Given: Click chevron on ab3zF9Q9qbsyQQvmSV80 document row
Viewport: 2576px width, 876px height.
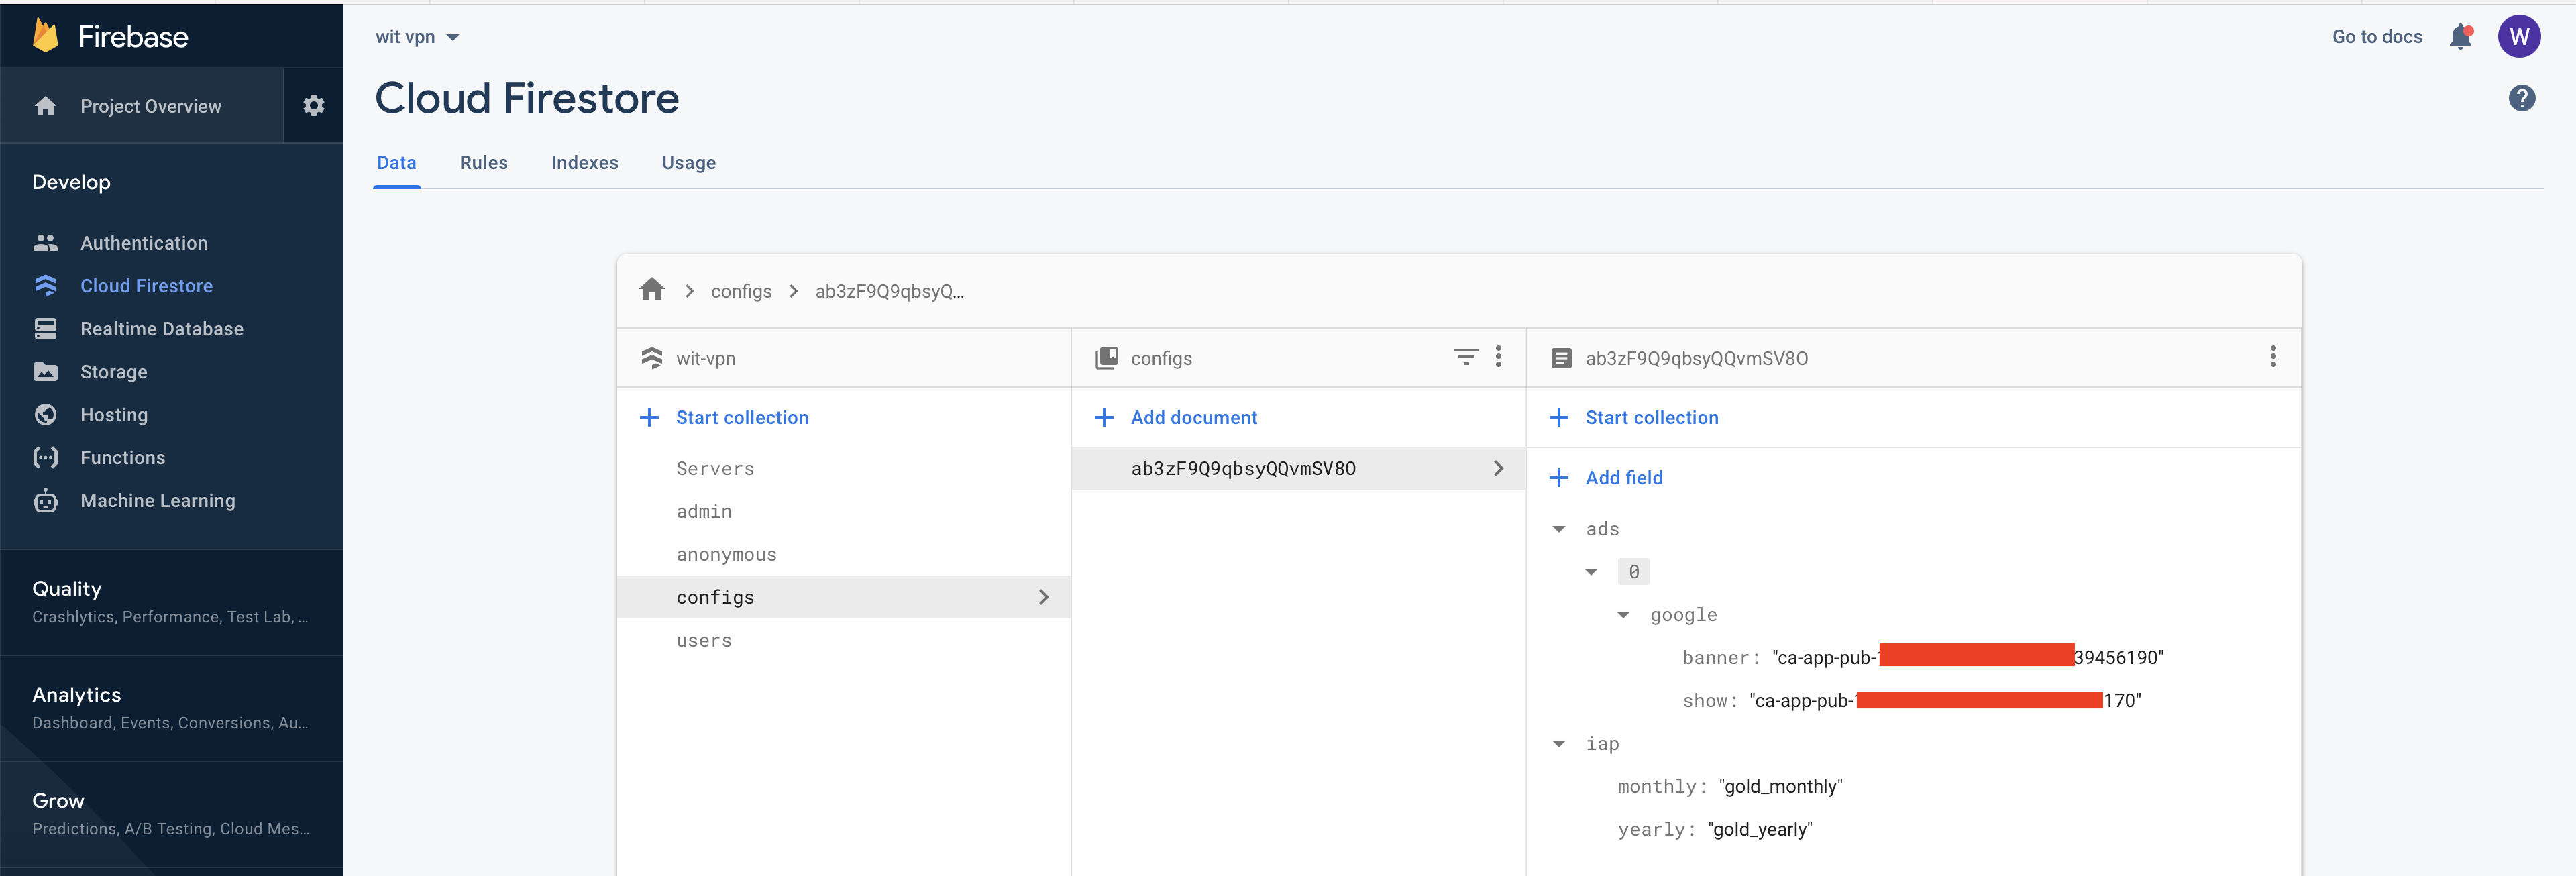Looking at the screenshot, I should [1498, 468].
